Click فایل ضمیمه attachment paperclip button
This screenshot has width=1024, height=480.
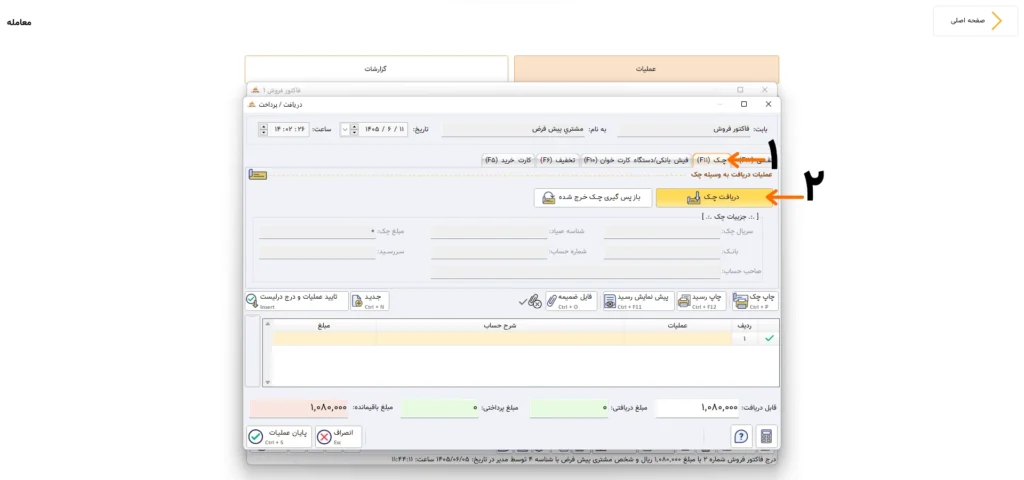click(x=571, y=300)
